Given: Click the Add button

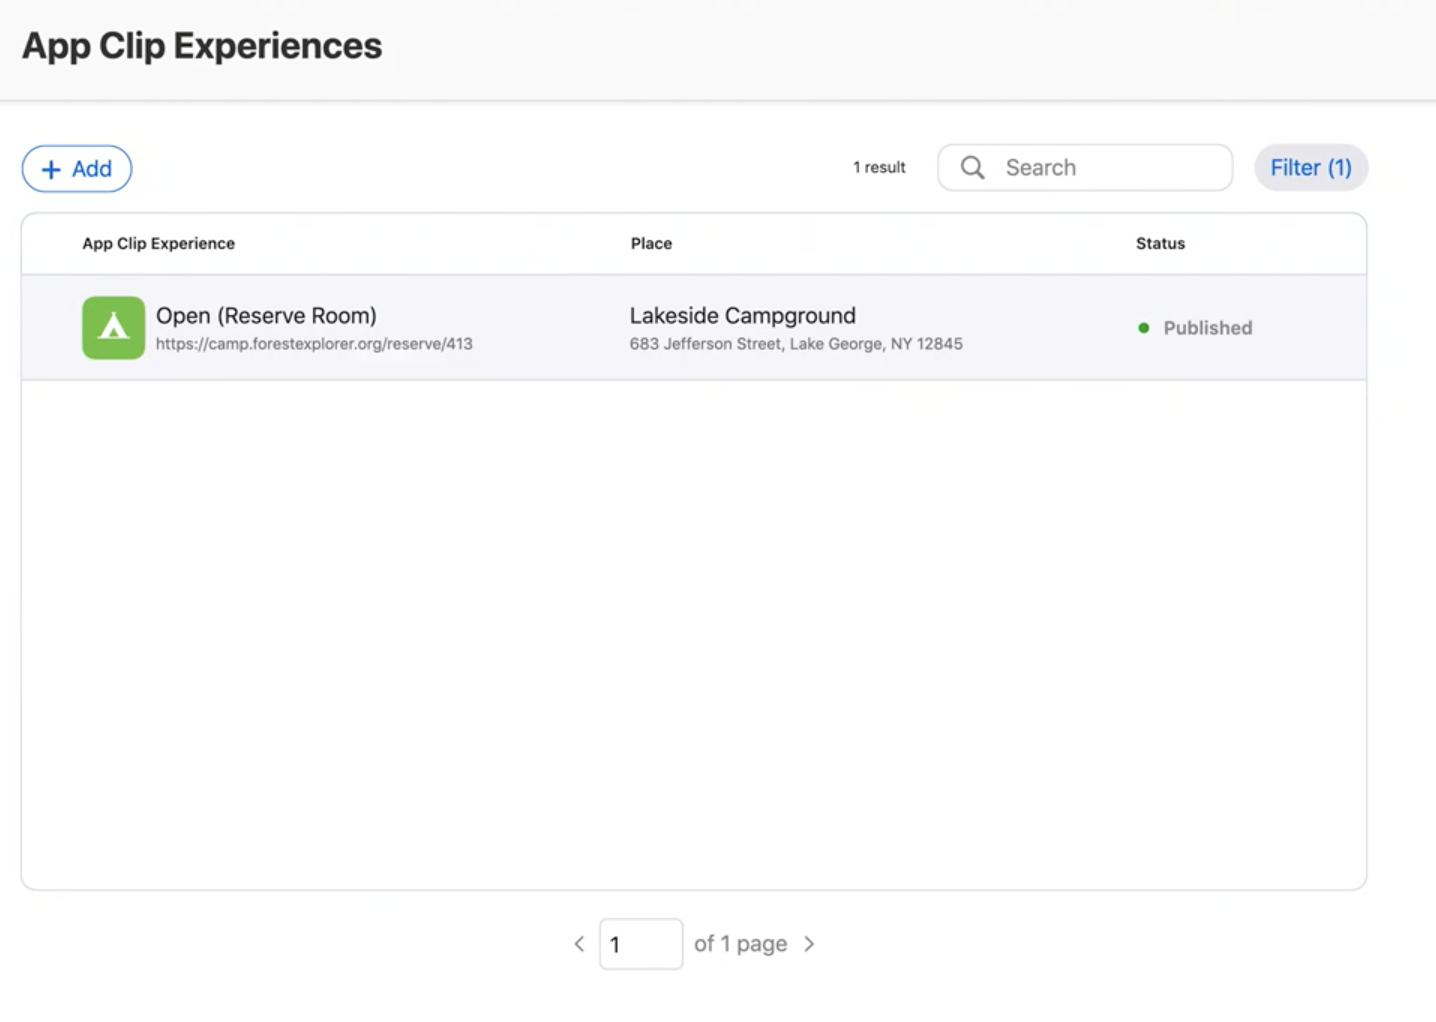Looking at the screenshot, I should tap(77, 169).
